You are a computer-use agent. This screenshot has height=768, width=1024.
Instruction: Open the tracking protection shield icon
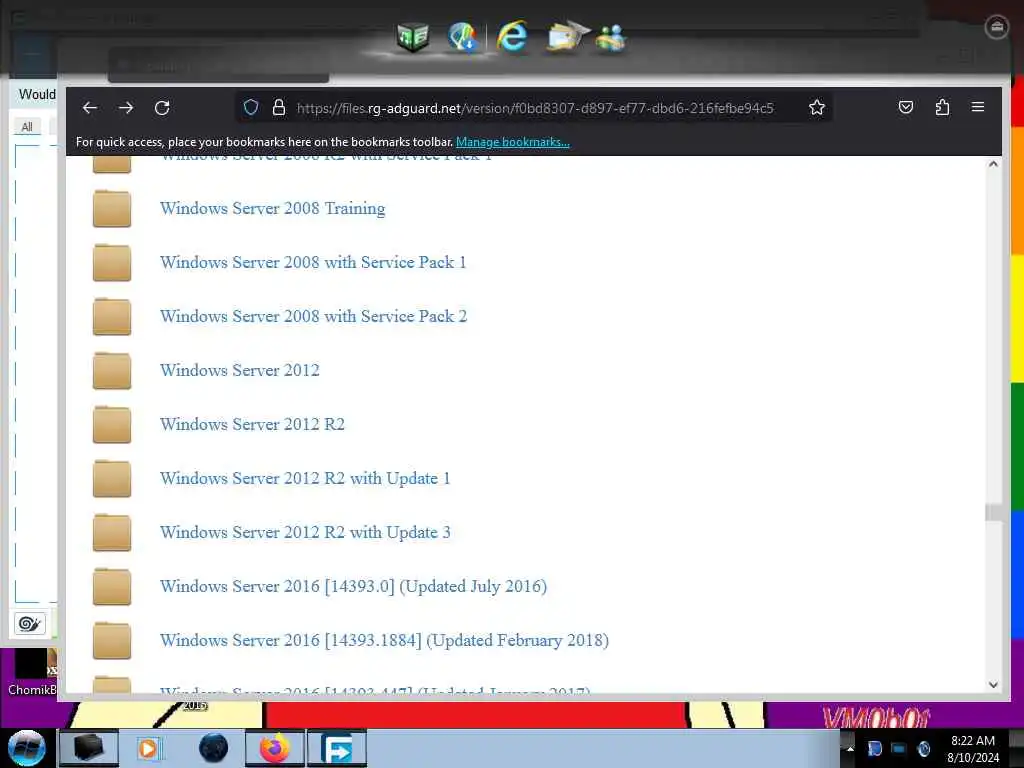click(251, 107)
